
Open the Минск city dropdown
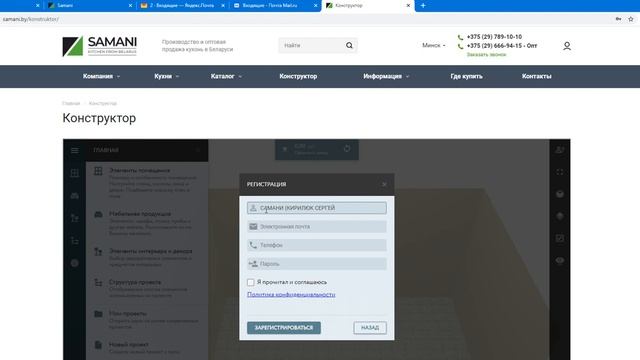434,45
